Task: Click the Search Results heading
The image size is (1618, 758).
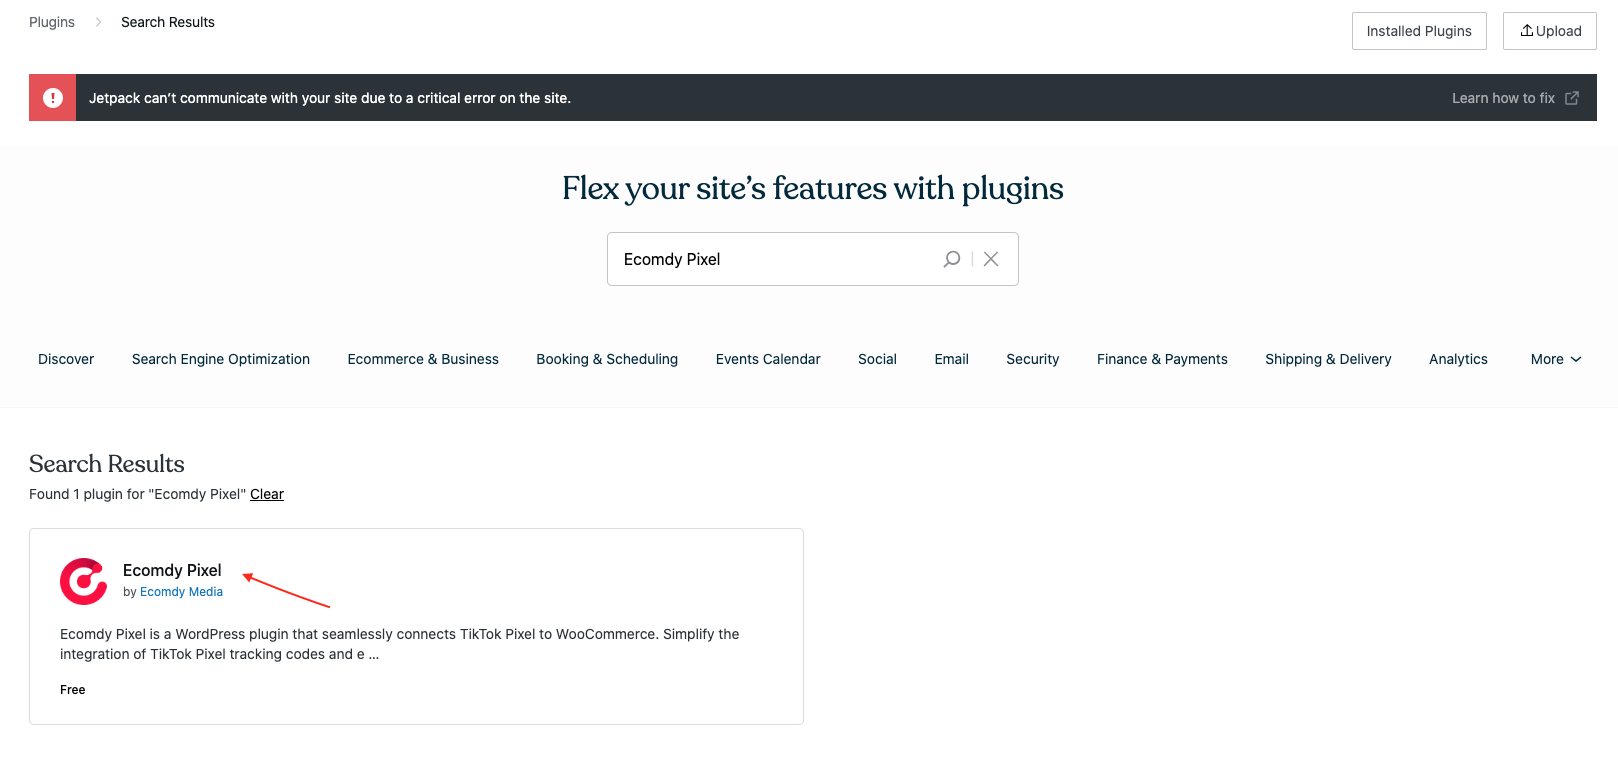Action: point(107,464)
